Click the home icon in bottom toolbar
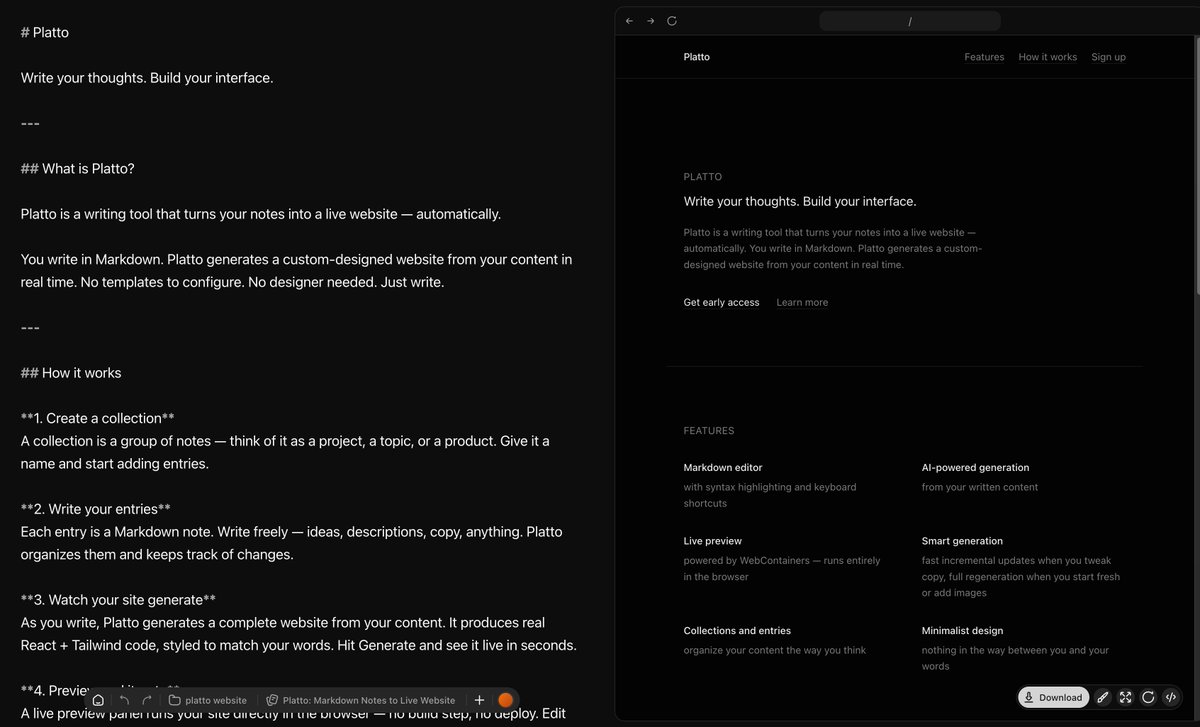Viewport: 1200px width, 727px height. pos(98,700)
